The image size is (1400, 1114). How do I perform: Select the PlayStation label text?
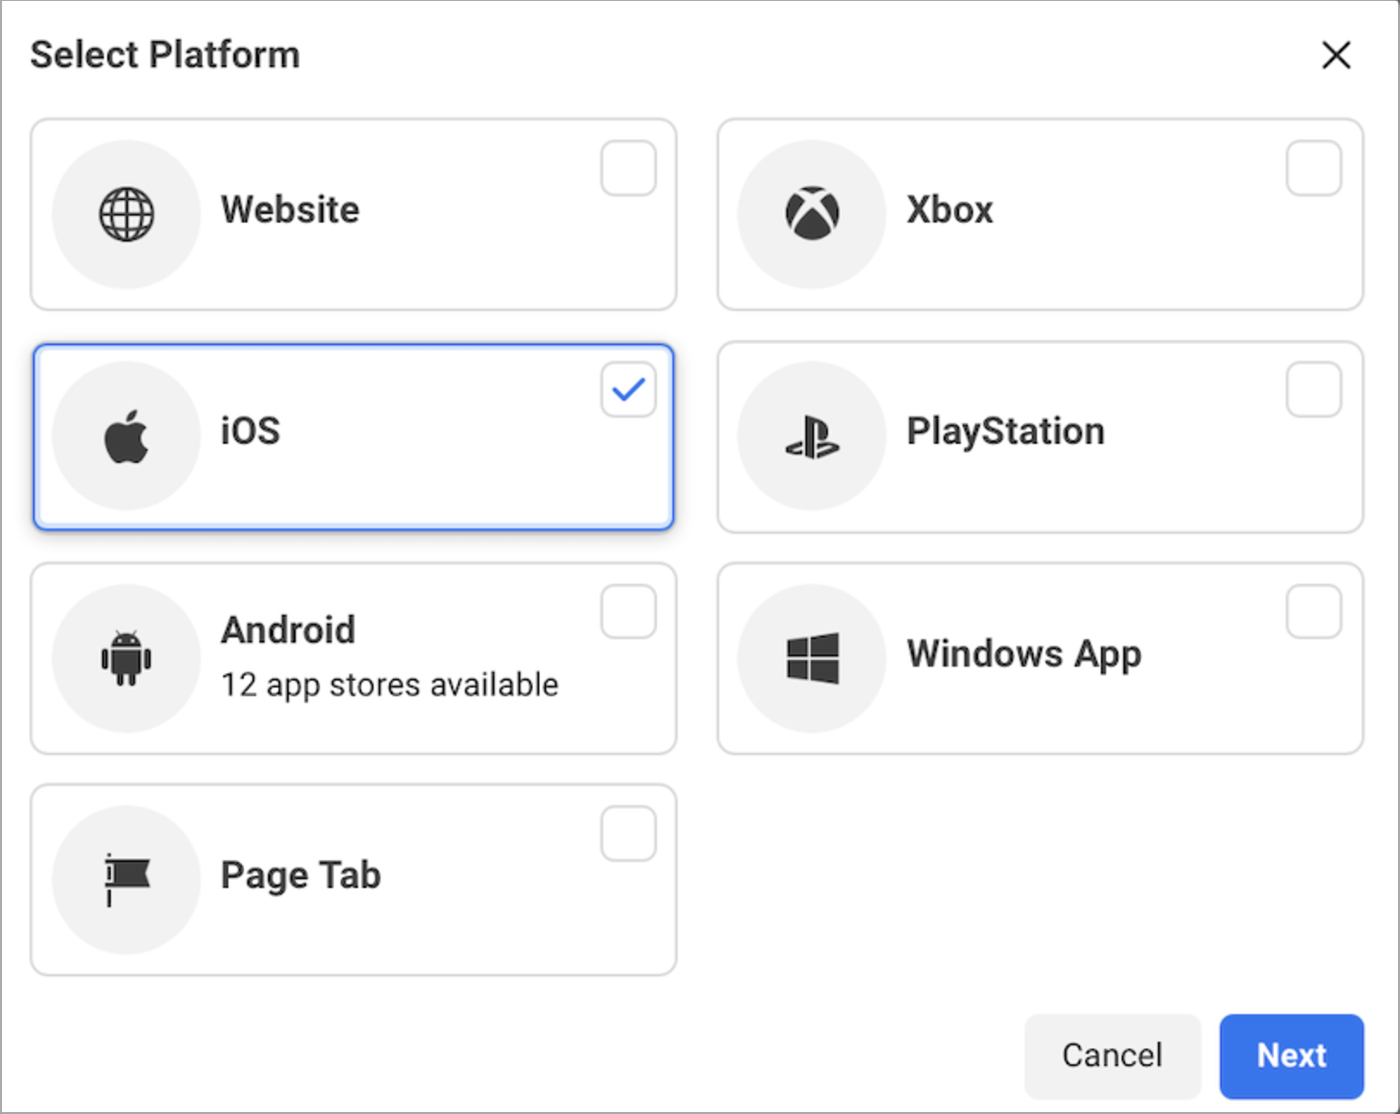pos(1006,432)
